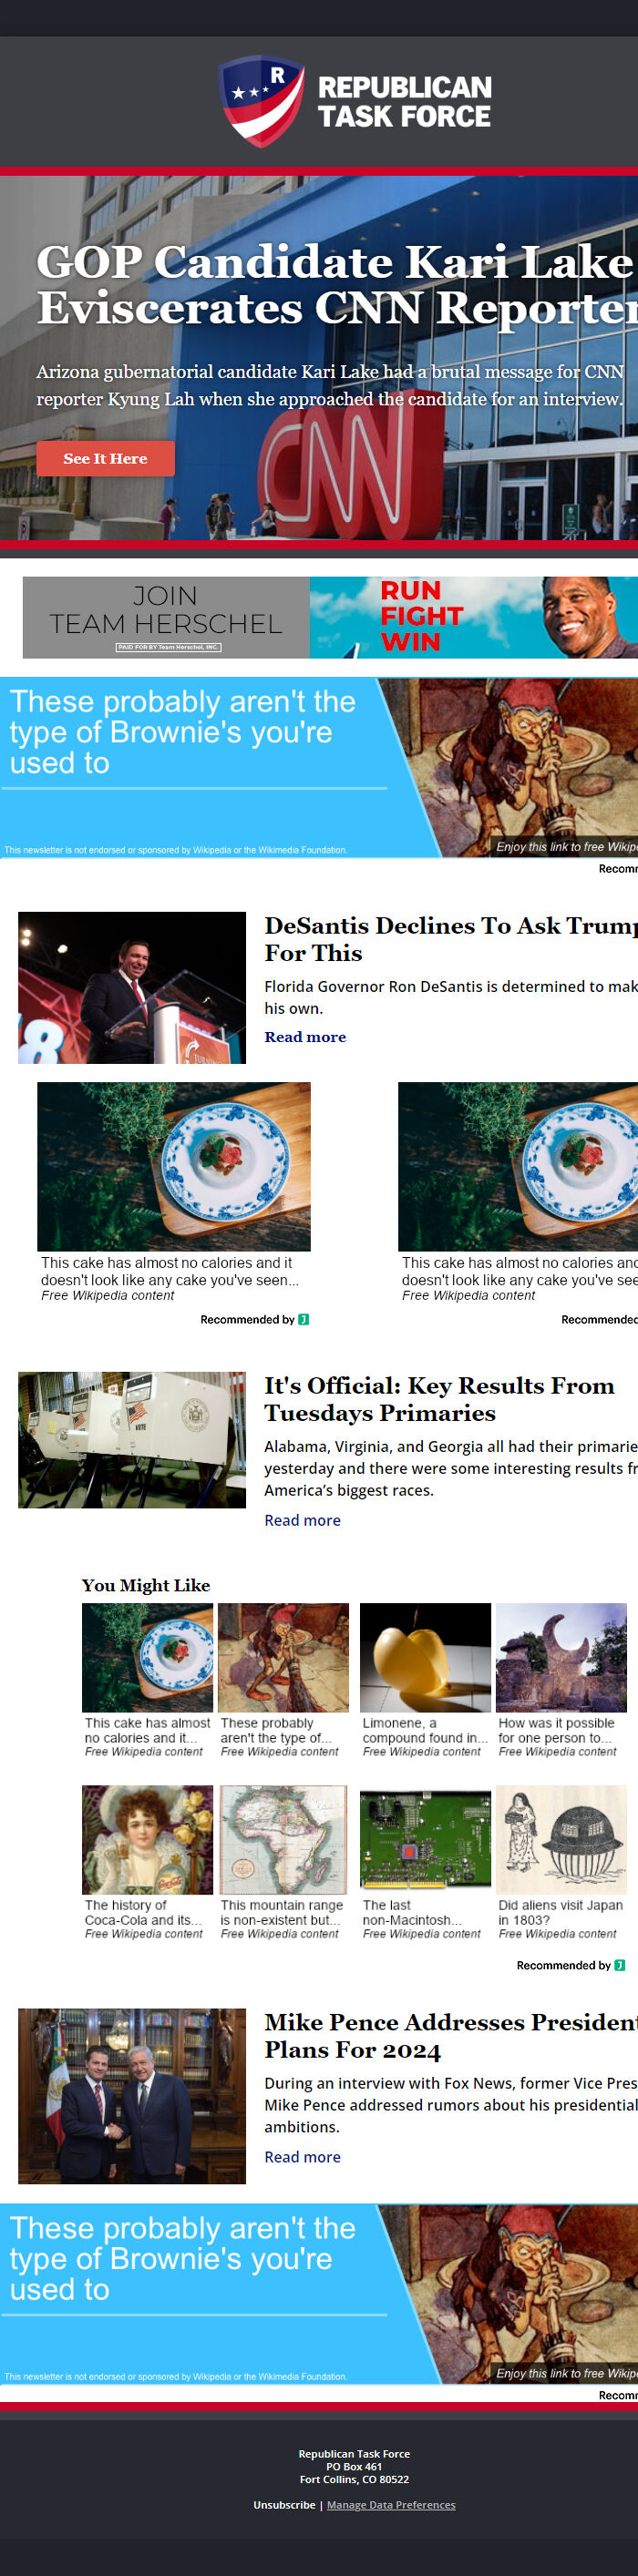The width and height of the screenshot is (638, 2576).
Task: Open the Manage Data Preferences link
Action: point(391,2505)
